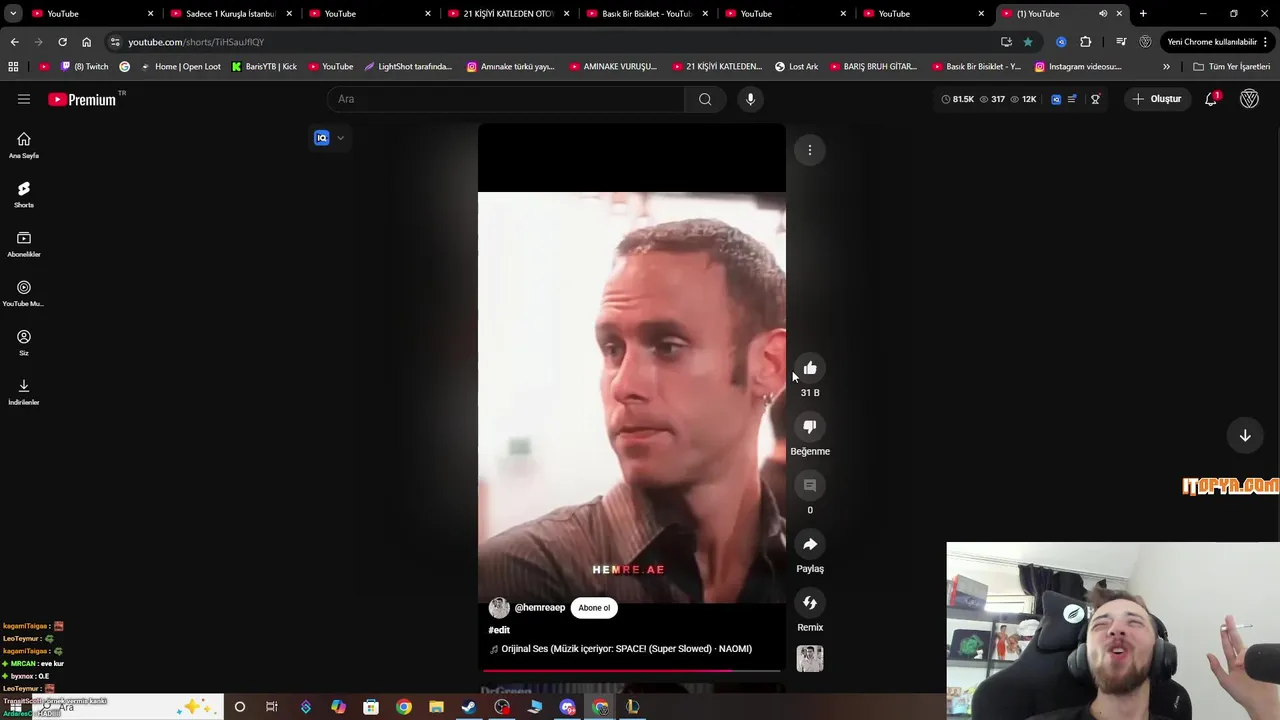Open @hemreaep channel link
This screenshot has height=720, width=1280.
(x=540, y=608)
